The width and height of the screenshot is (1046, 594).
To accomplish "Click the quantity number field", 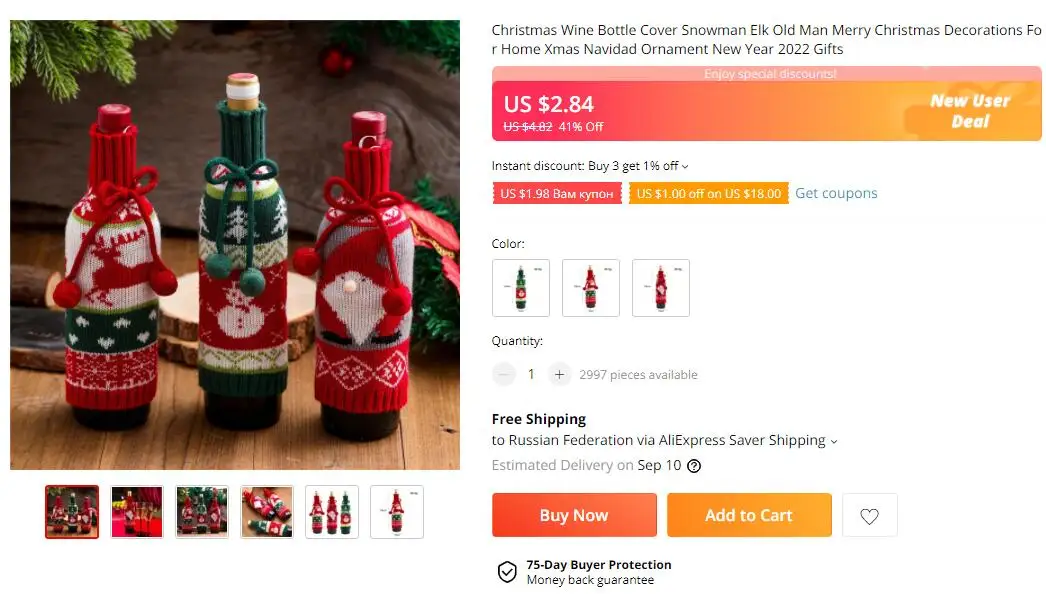I will (531, 374).
